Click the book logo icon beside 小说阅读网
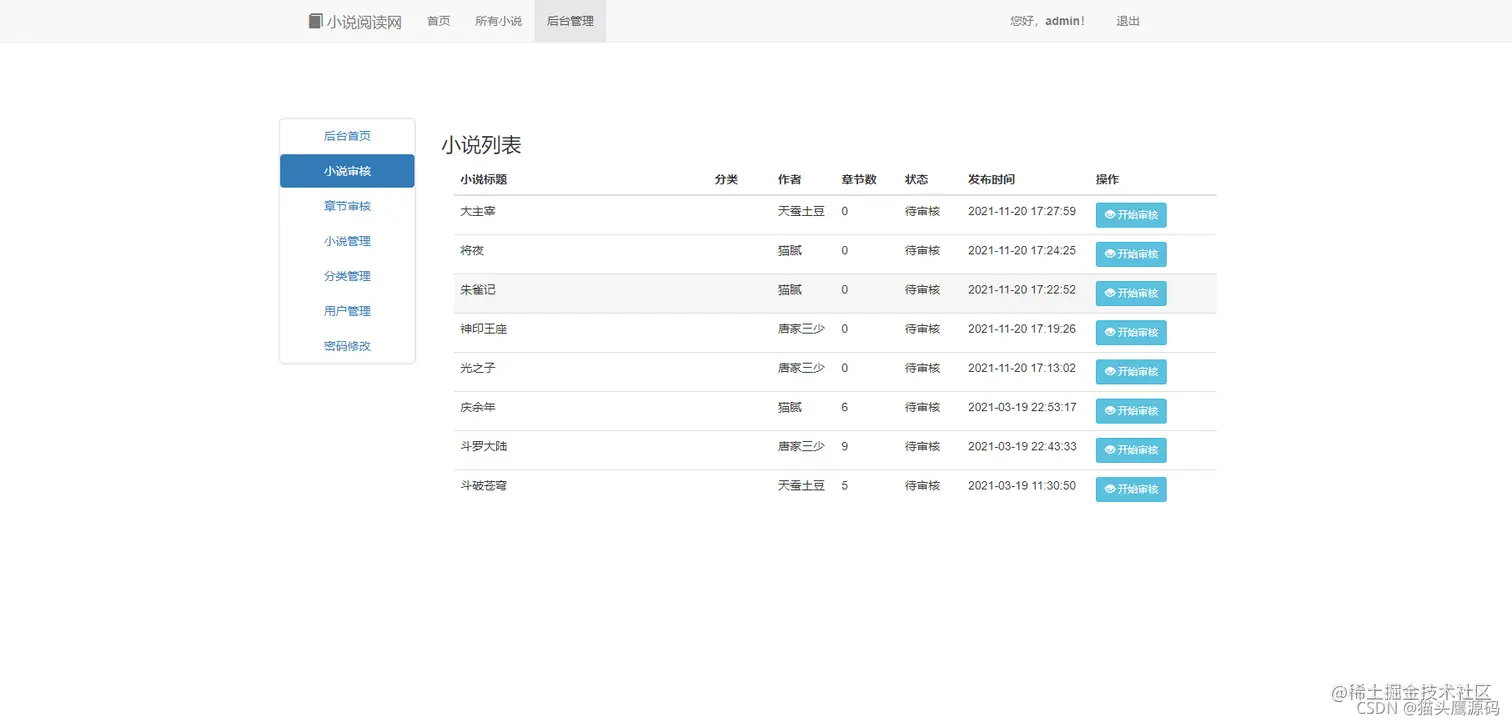 pyautogui.click(x=316, y=21)
